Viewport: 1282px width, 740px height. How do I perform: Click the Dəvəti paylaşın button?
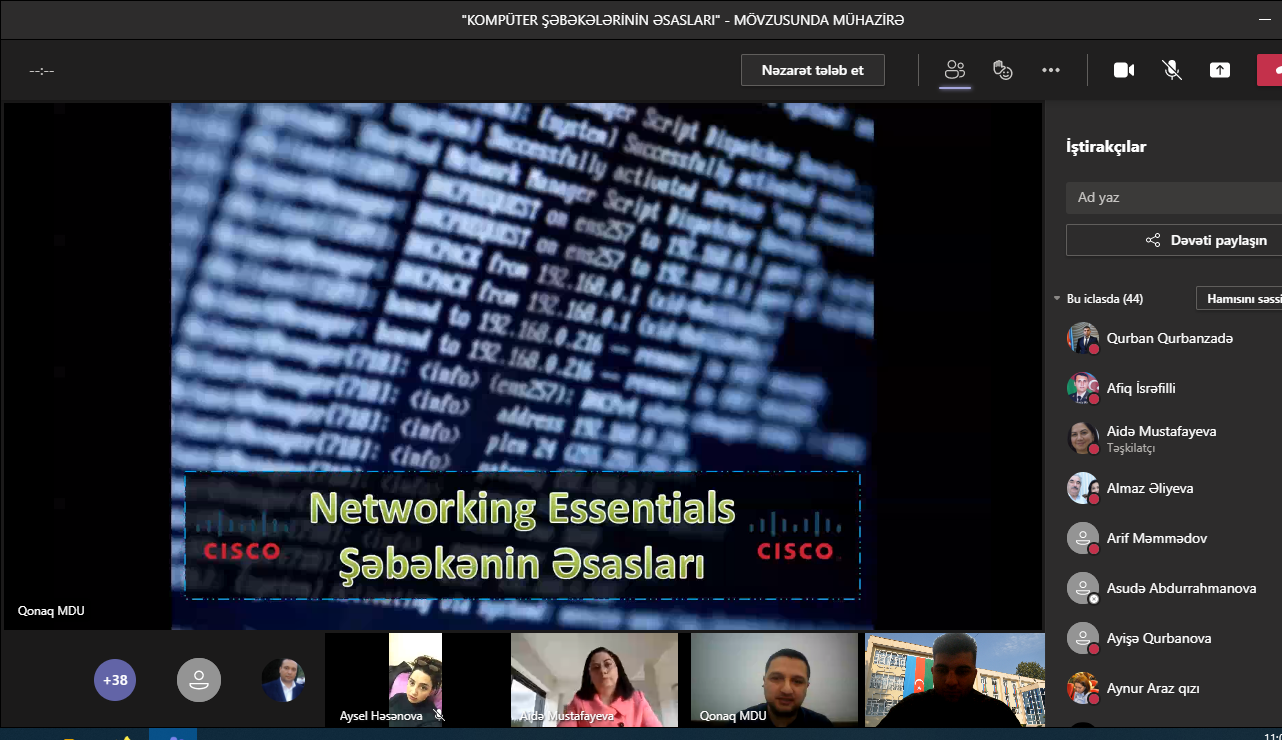point(1174,240)
